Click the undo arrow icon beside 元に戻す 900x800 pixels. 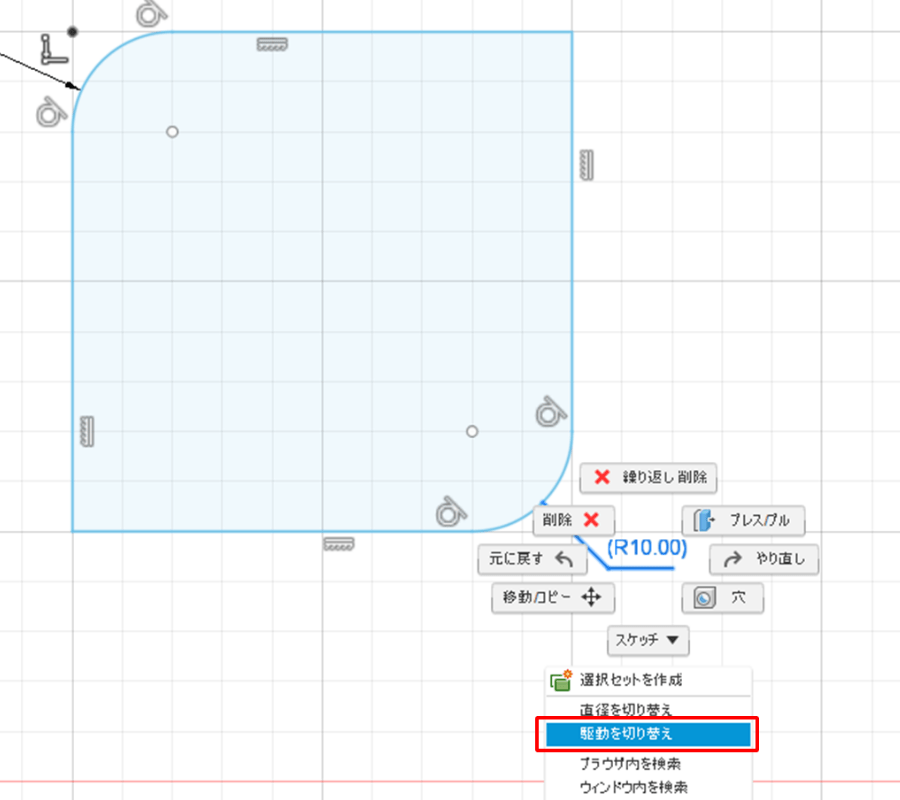(565, 559)
